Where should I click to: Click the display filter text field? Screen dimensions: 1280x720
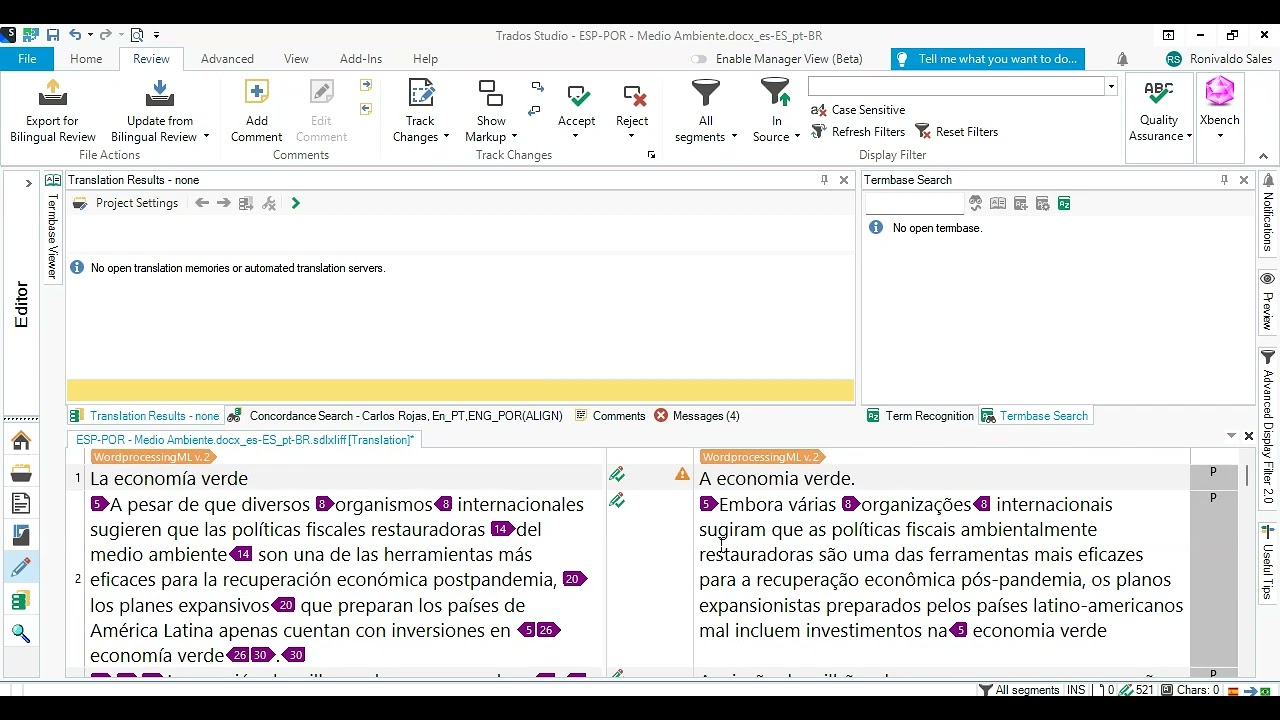tap(956, 87)
